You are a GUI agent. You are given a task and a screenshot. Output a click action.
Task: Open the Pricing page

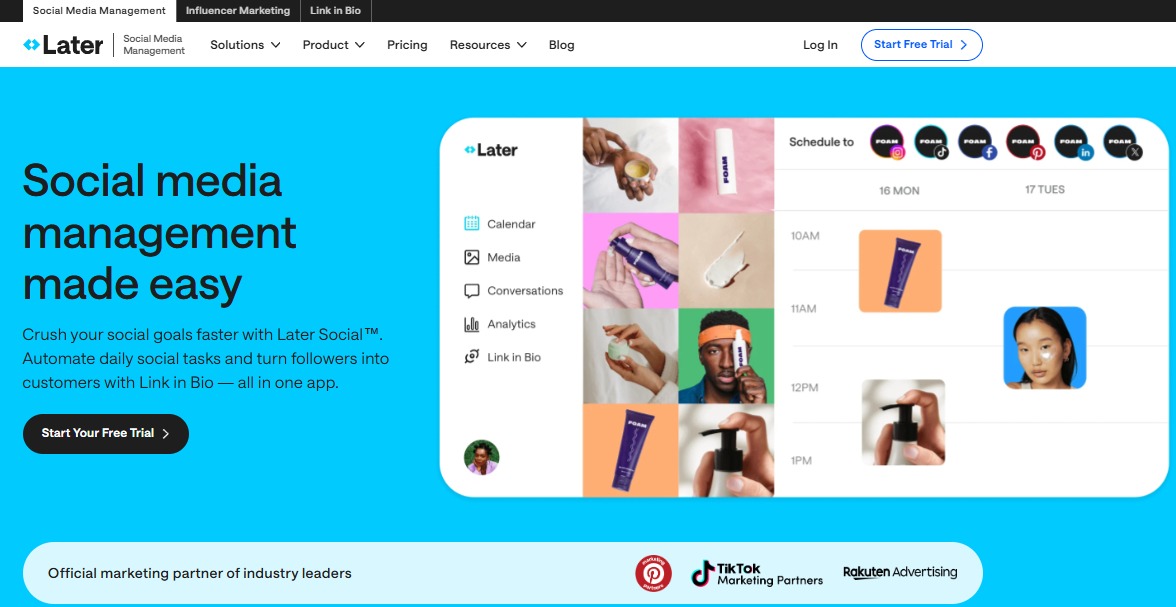407,45
